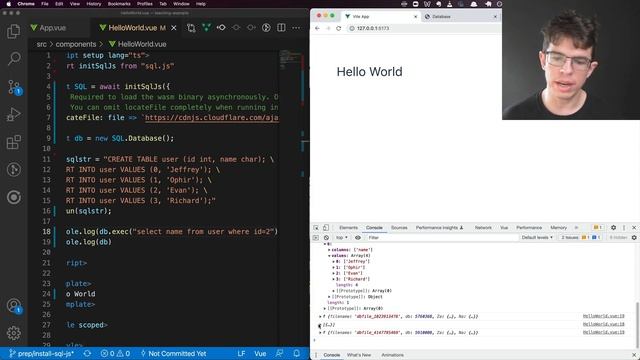The width and height of the screenshot is (640, 360).
Task: Collapse the 'values: Array(4)' node
Action: [x=329, y=256]
